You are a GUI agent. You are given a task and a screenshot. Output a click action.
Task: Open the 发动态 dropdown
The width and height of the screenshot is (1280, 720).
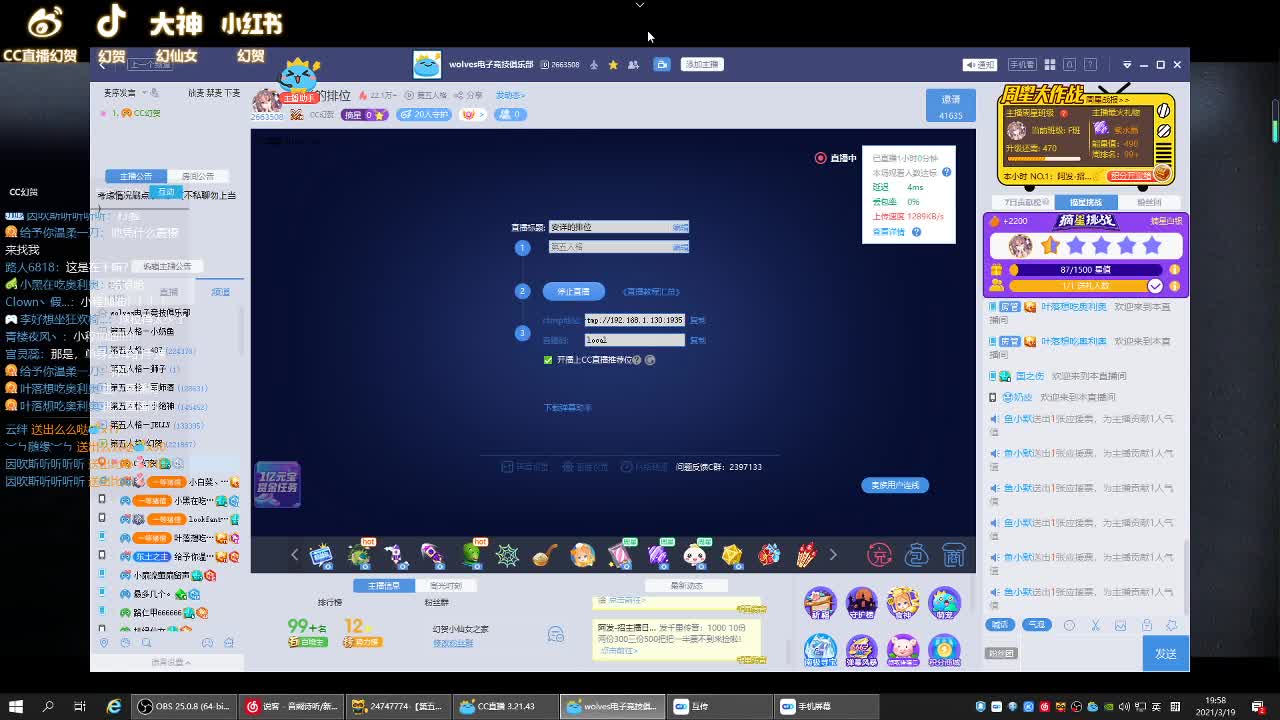pos(510,95)
